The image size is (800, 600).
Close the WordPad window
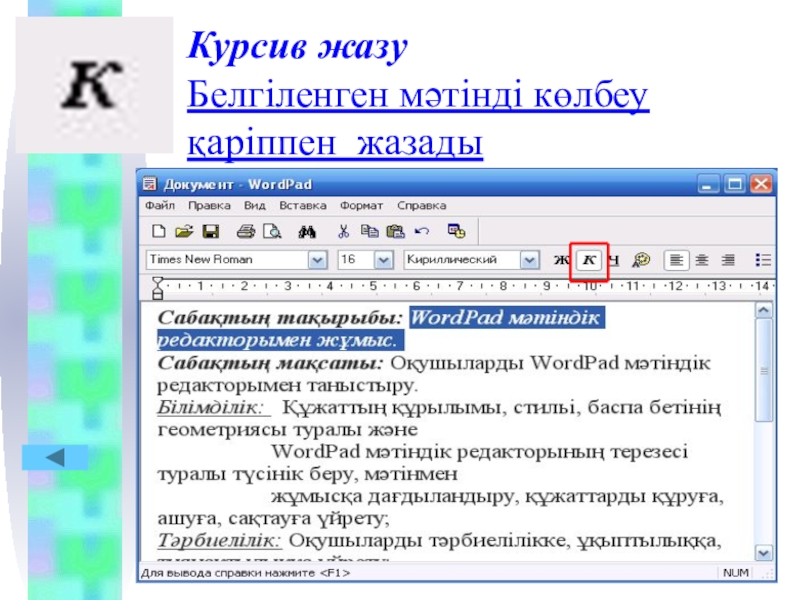[761, 184]
